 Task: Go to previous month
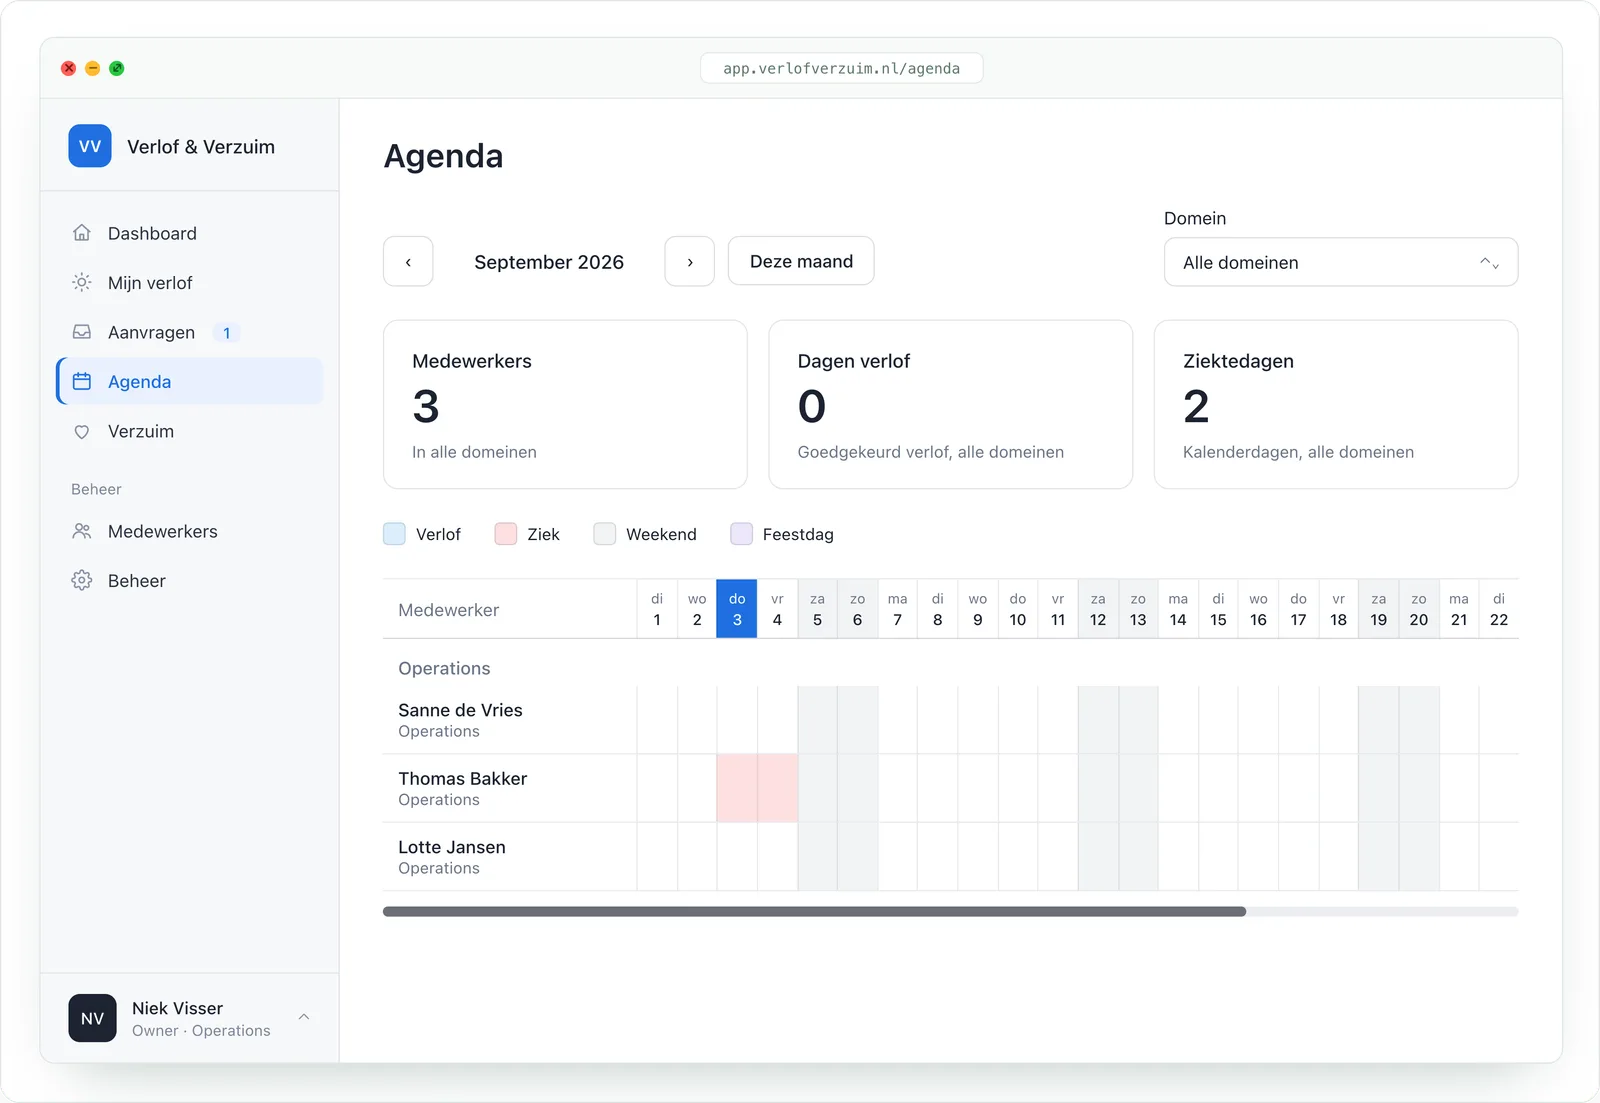click(x=408, y=261)
